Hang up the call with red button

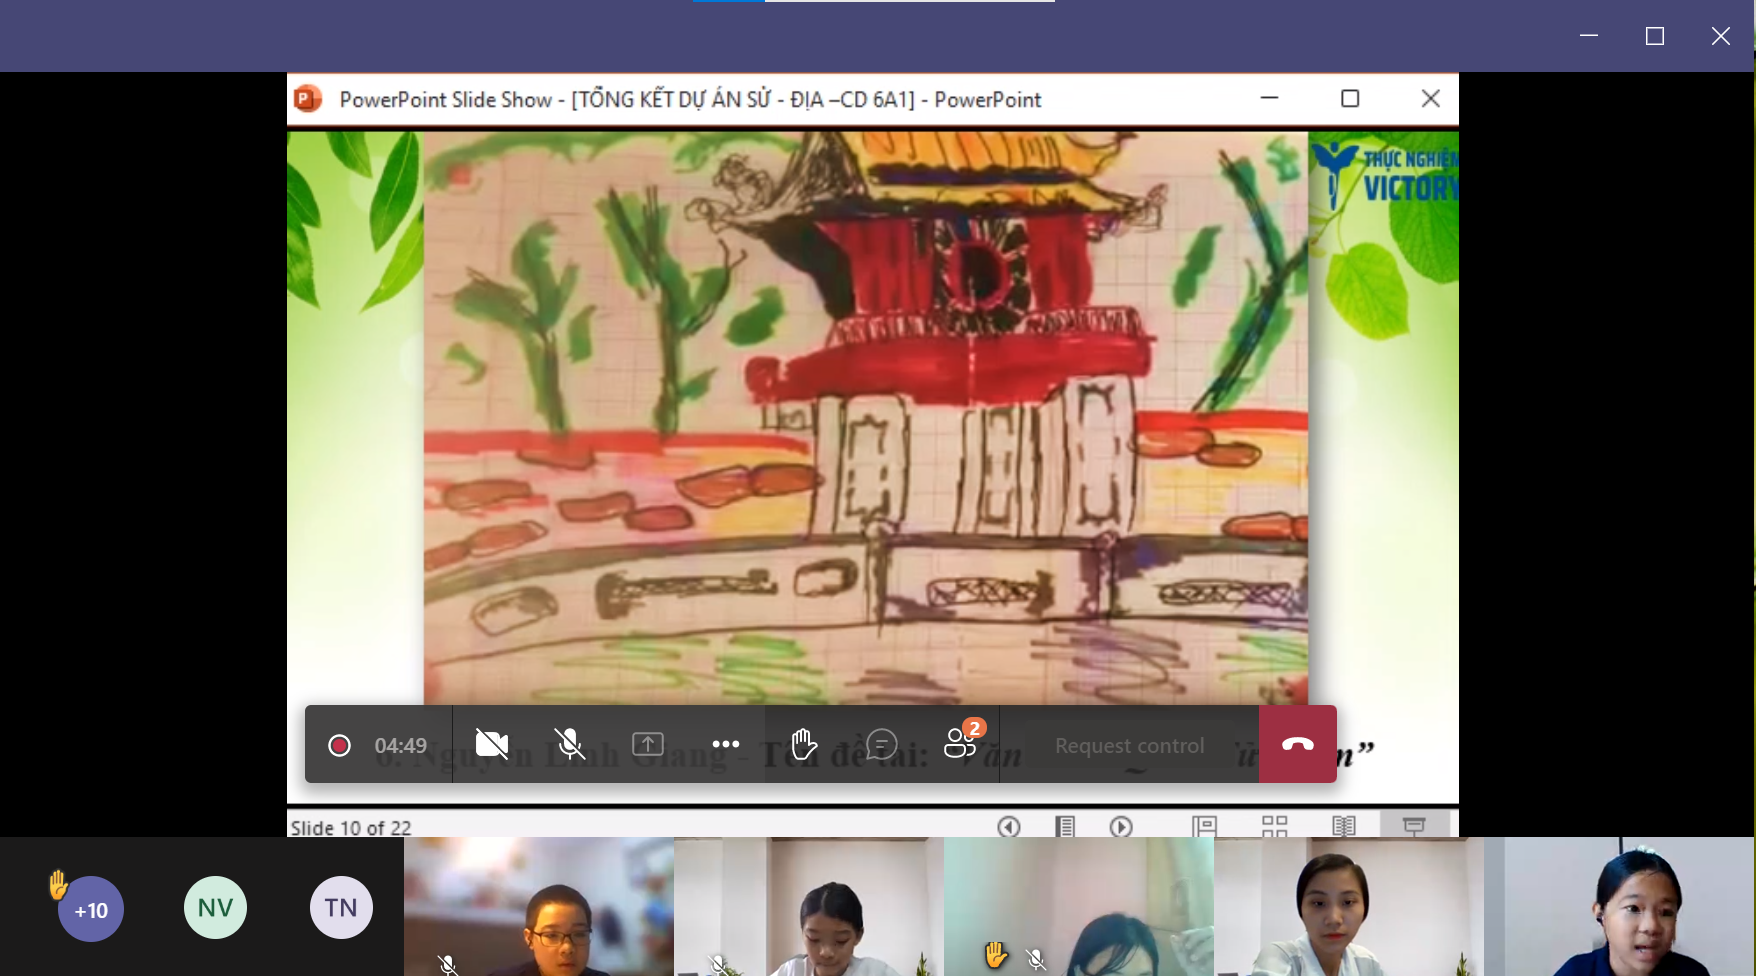(x=1297, y=744)
